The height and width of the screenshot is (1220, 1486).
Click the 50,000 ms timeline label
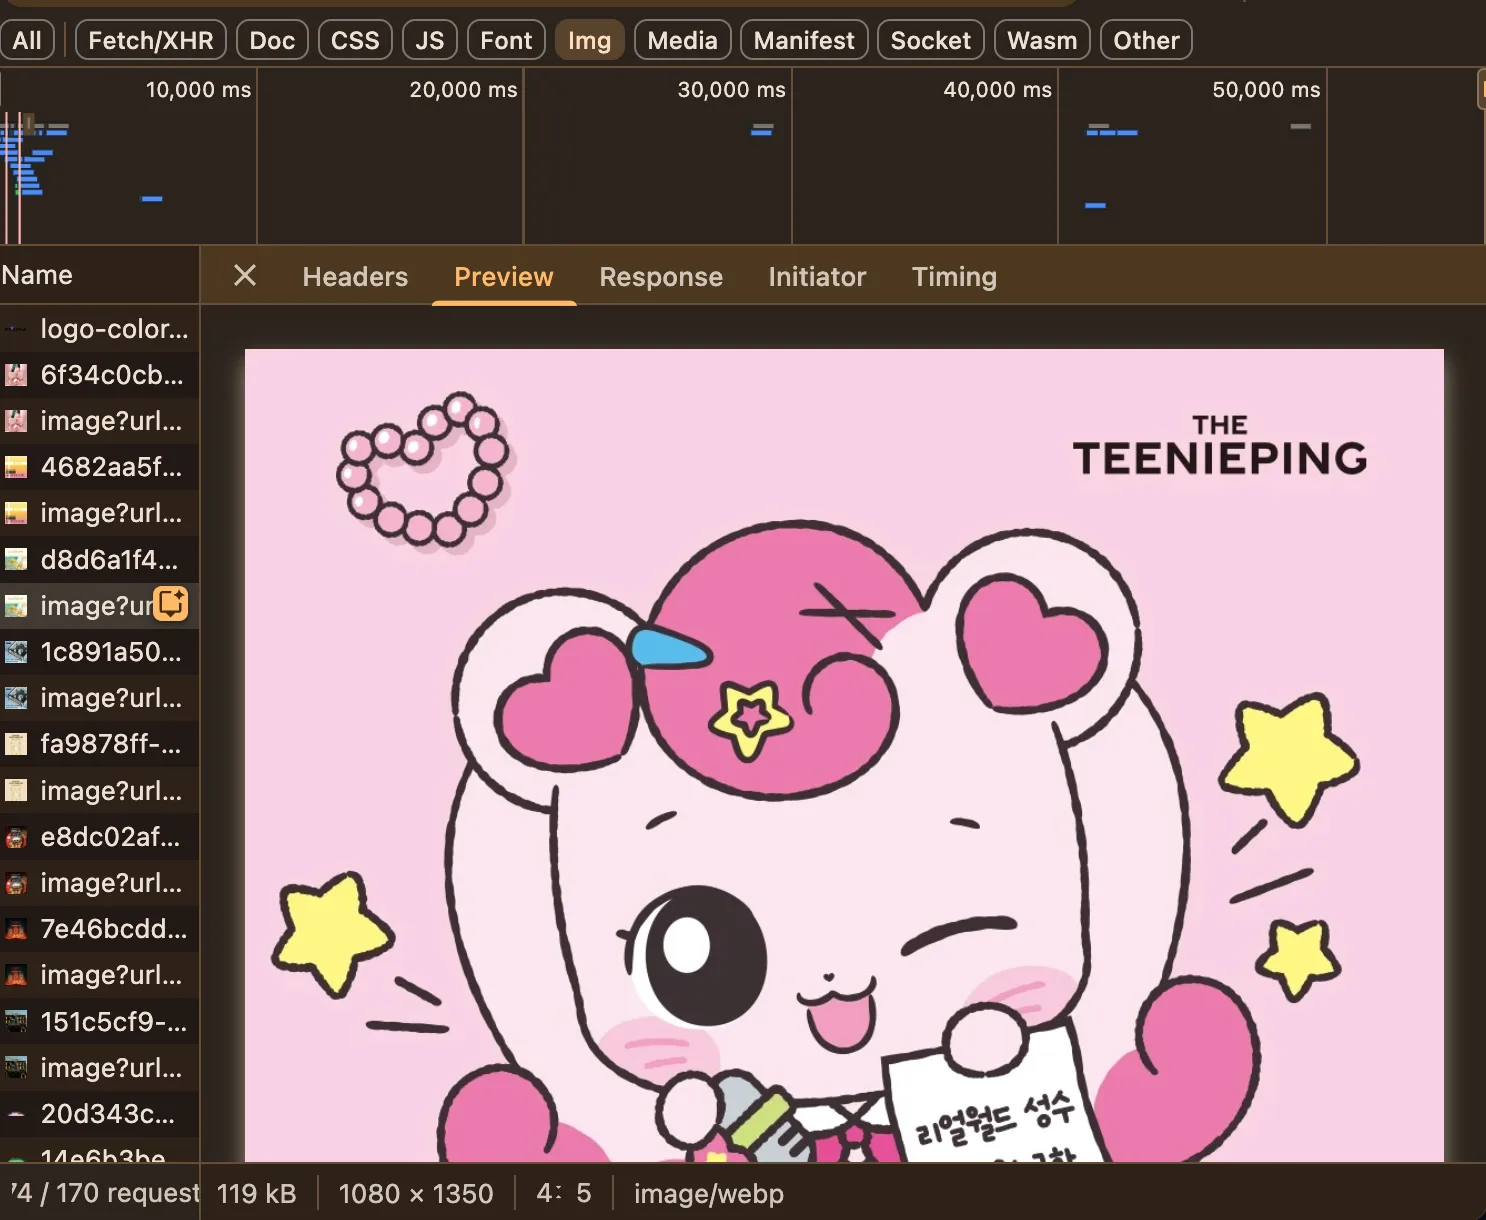1266,90
